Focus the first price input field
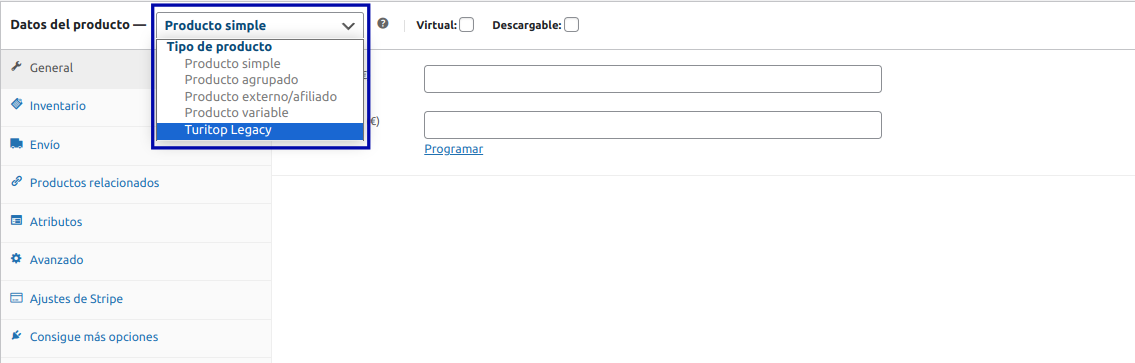The height and width of the screenshot is (363, 1135). [653, 79]
